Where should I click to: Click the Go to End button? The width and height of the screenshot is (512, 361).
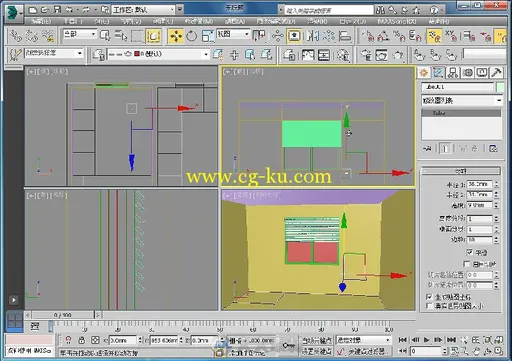point(451,340)
